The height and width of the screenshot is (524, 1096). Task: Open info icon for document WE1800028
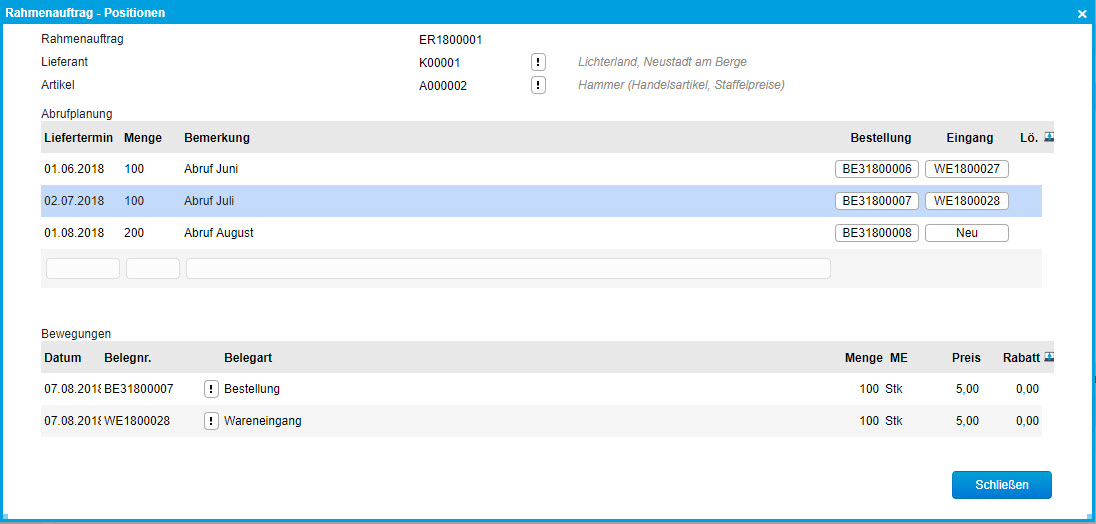(211, 421)
